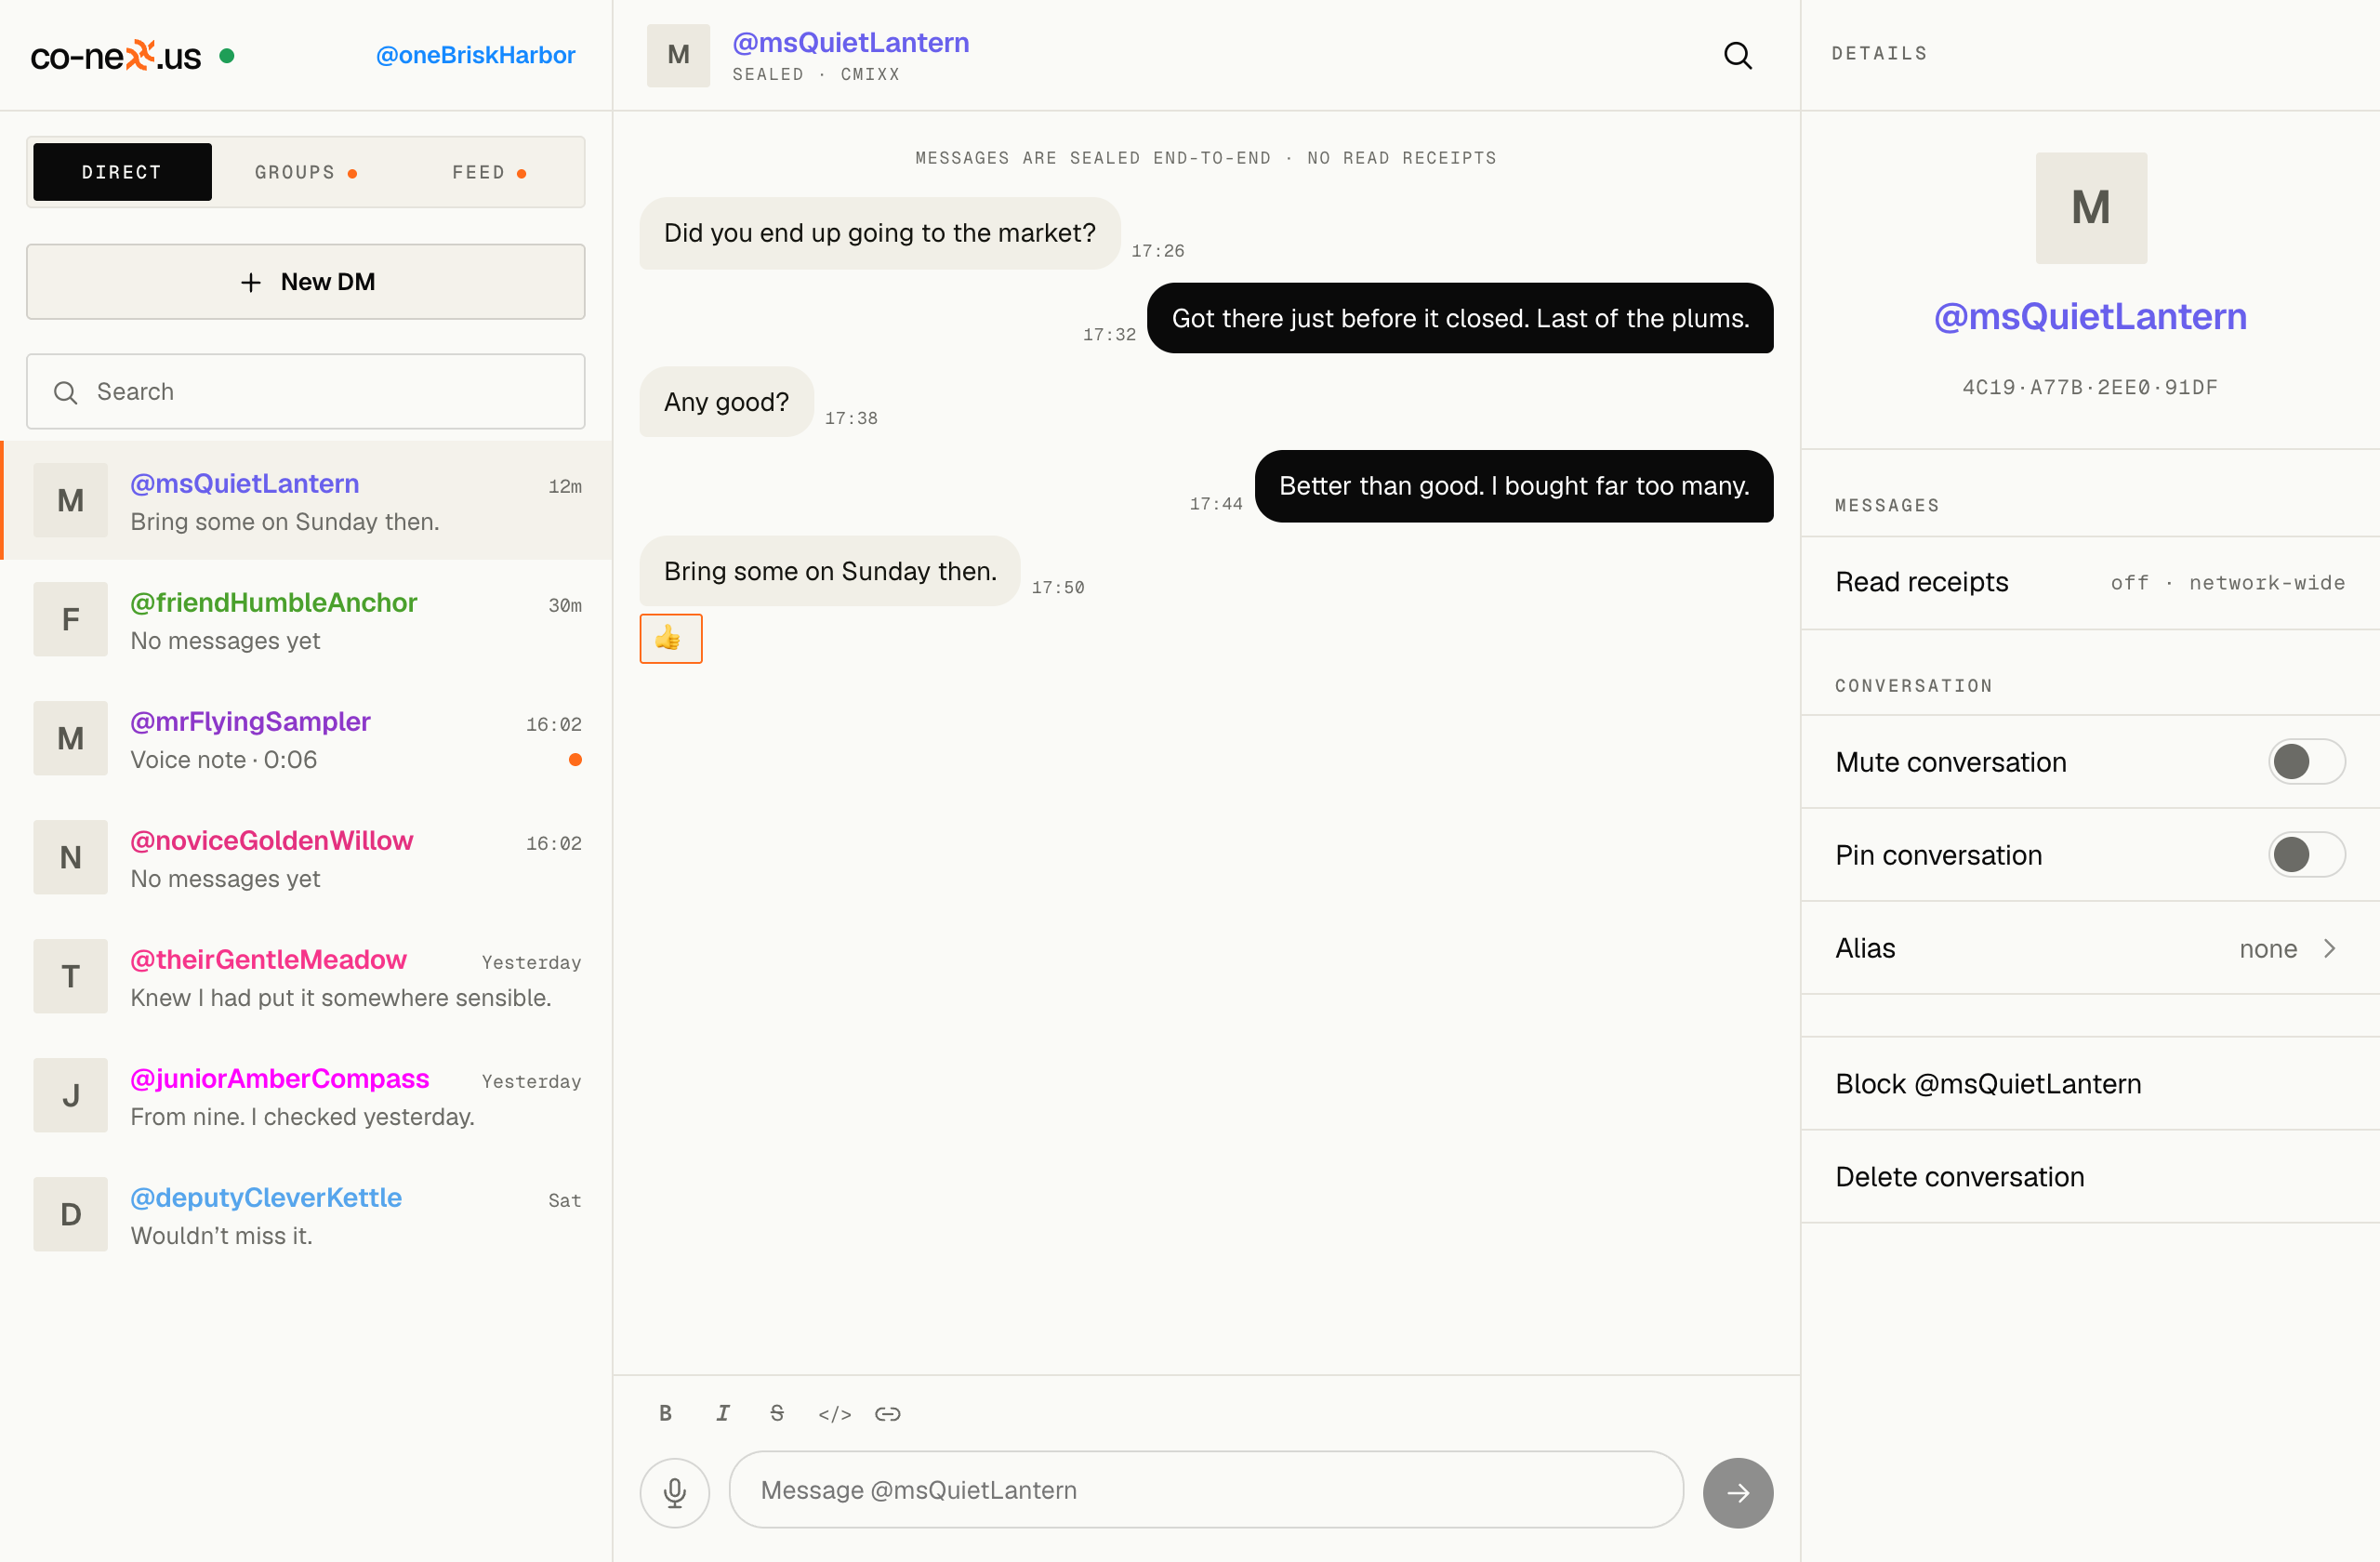Screen dimensions: 2380x1562
Task: Click @msQuietLantern name in chat header
Action: (851, 42)
